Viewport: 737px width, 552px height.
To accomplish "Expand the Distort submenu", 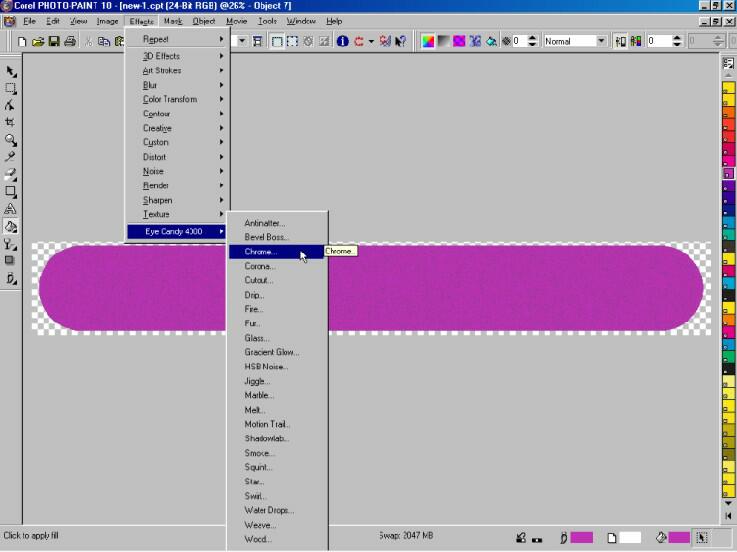I will (x=177, y=157).
